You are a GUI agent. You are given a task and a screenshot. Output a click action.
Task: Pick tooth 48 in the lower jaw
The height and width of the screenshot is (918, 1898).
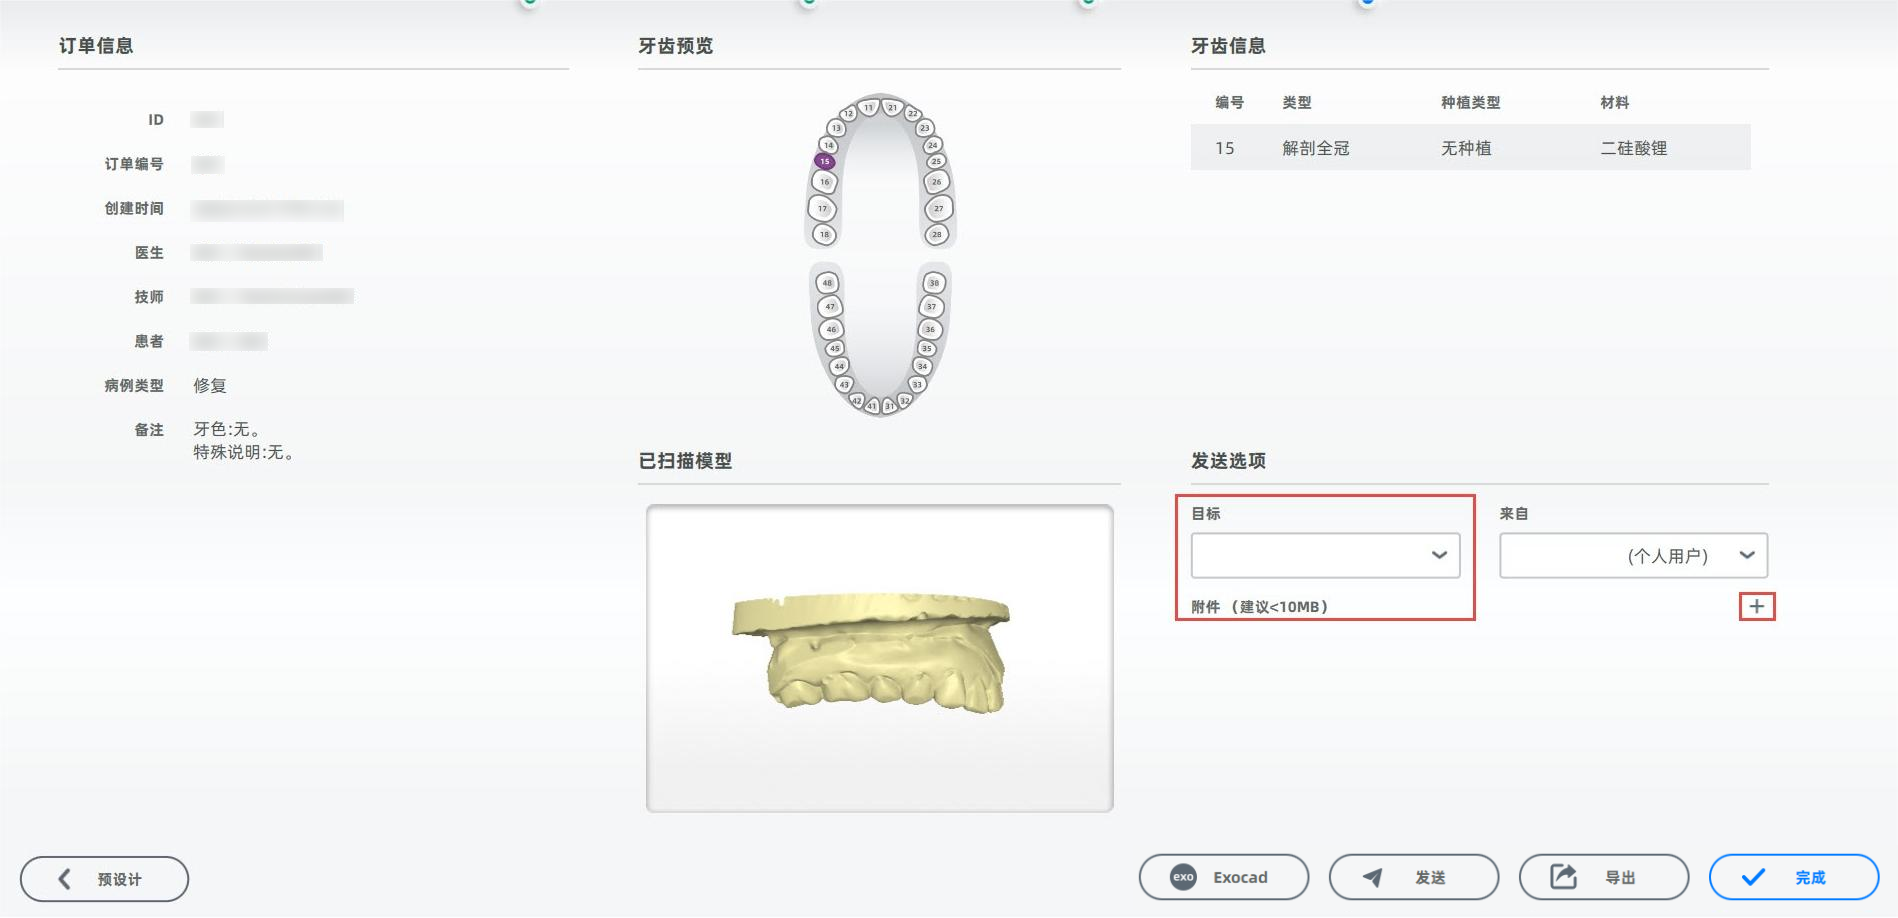pyautogui.click(x=827, y=283)
